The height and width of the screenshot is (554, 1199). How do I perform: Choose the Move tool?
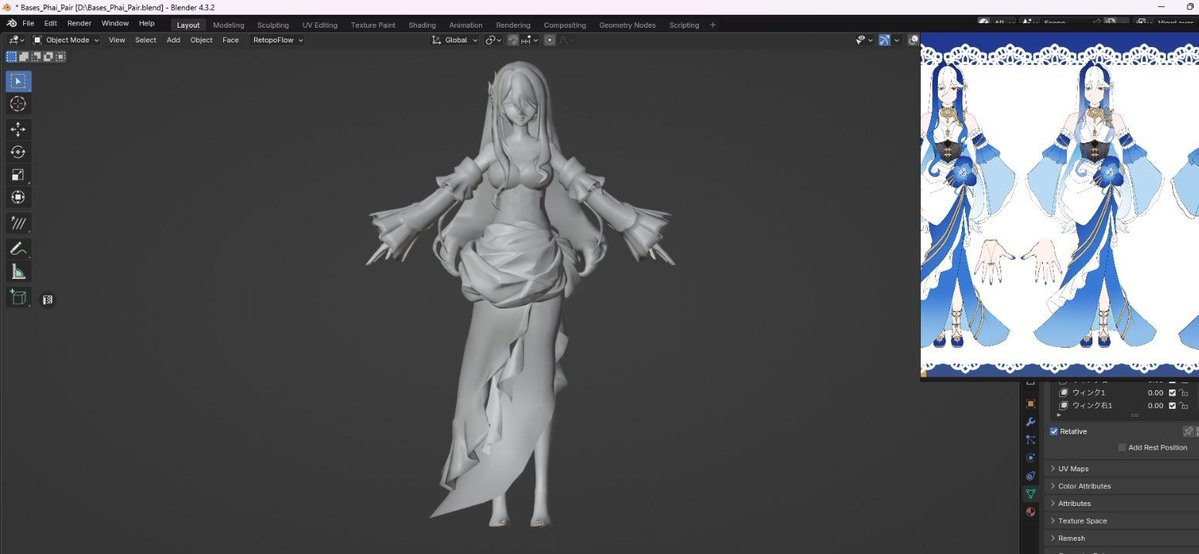point(18,129)
